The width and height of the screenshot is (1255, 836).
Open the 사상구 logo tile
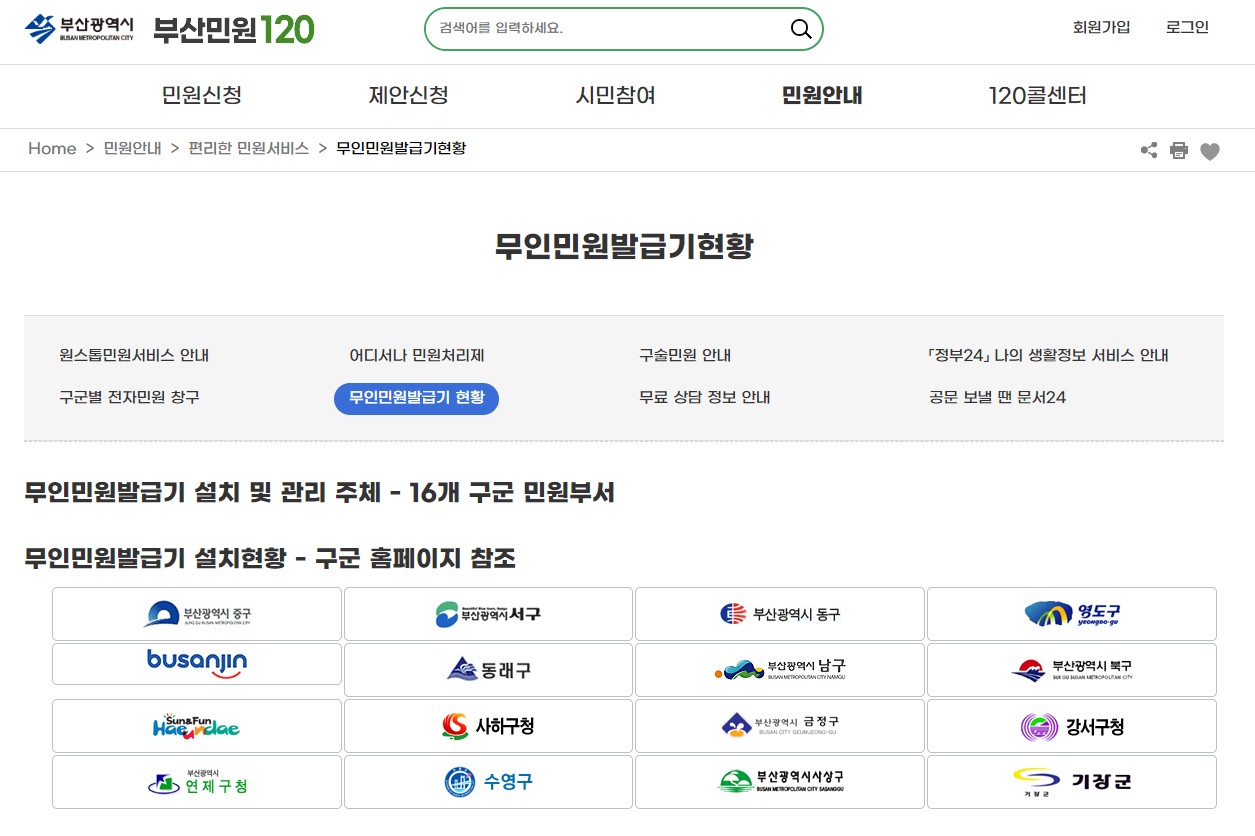tap(780, 782)
